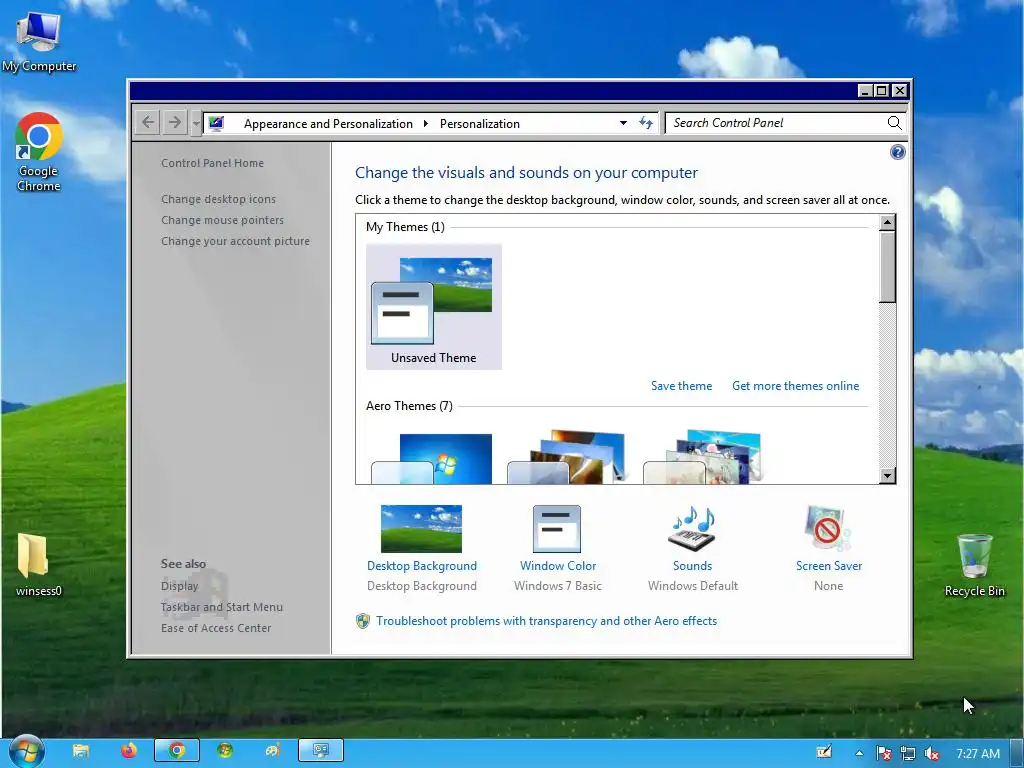Click Get more themes online

[795, 386]
